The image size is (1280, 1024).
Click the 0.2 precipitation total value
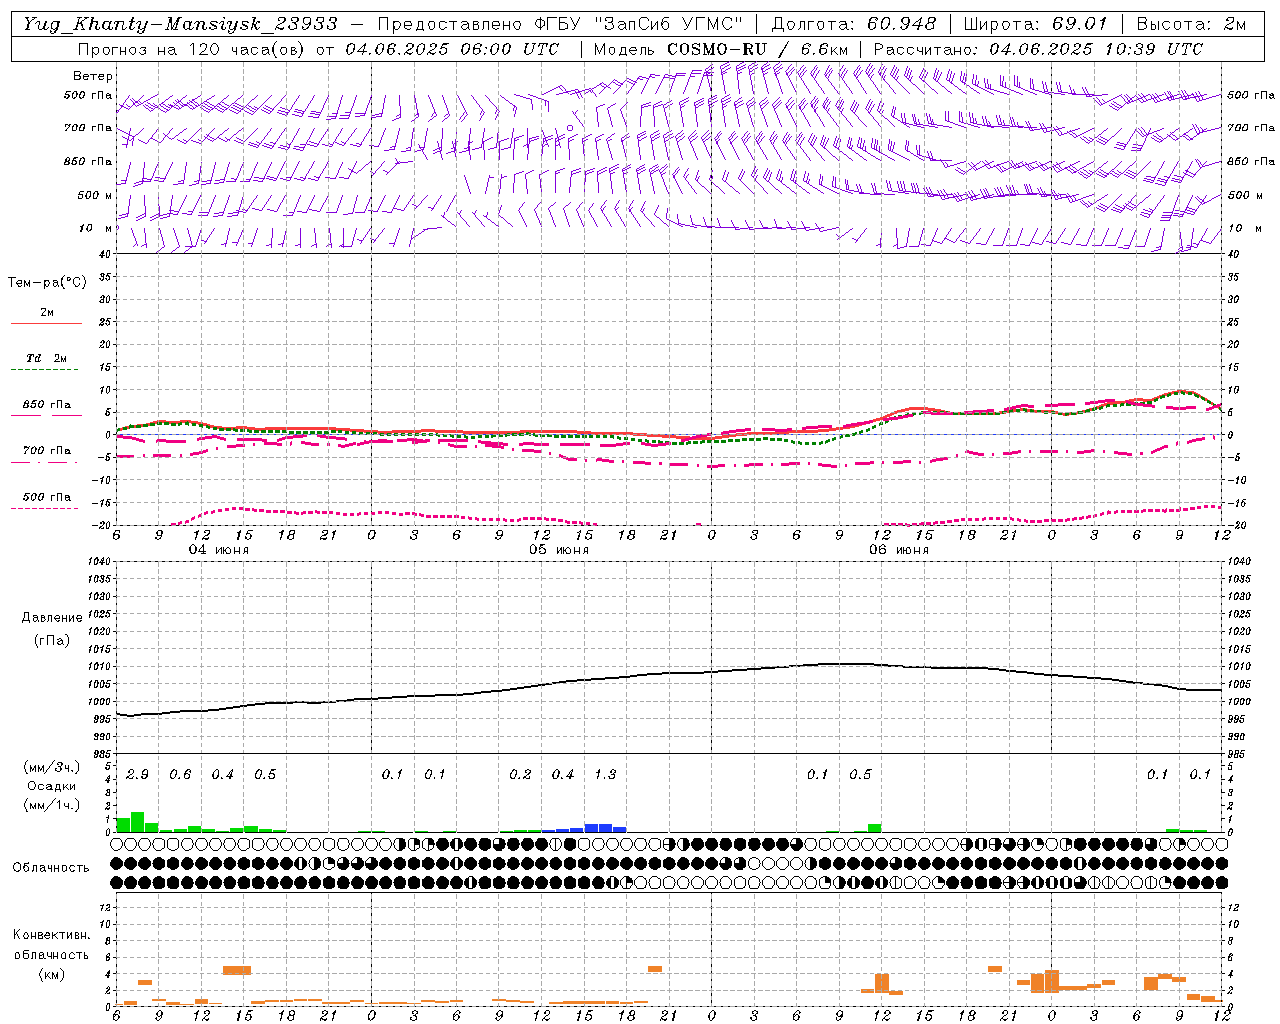click(x=520, y=775)
